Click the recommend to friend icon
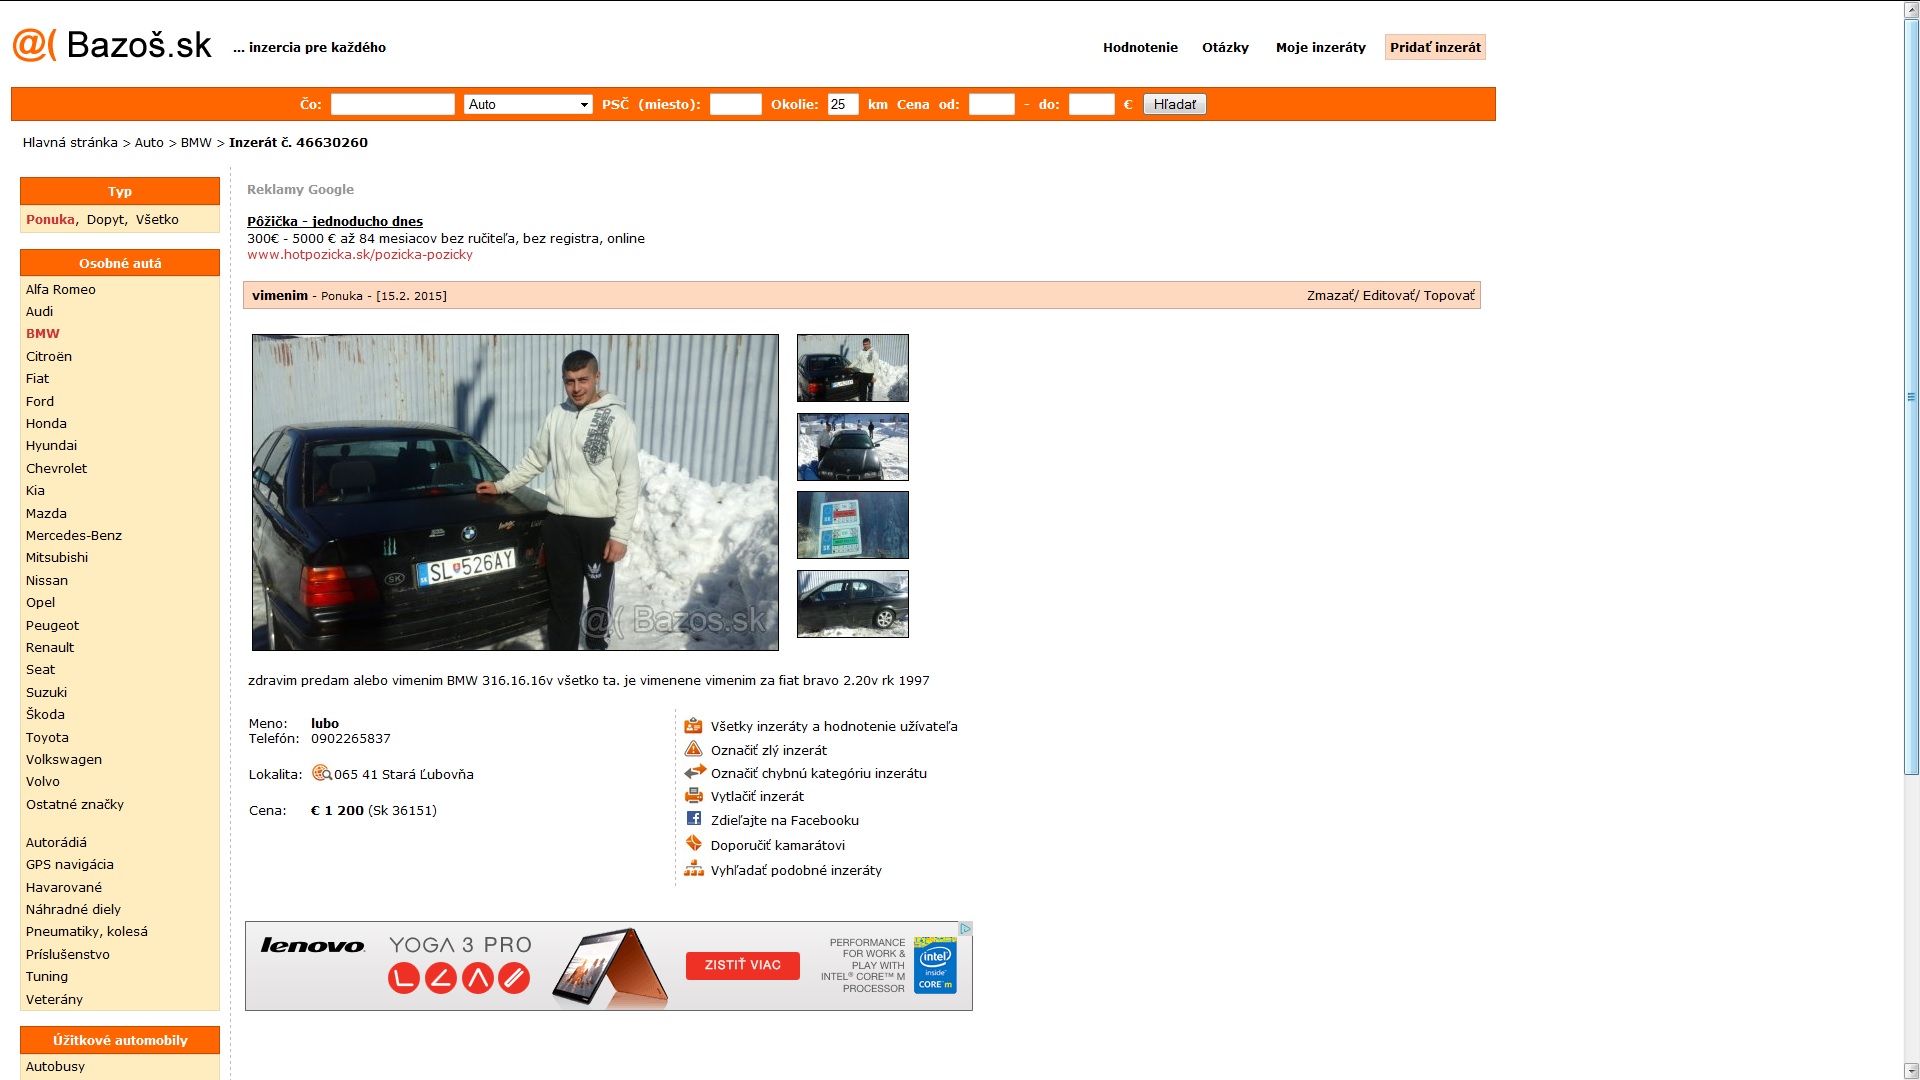 [694, 843]
